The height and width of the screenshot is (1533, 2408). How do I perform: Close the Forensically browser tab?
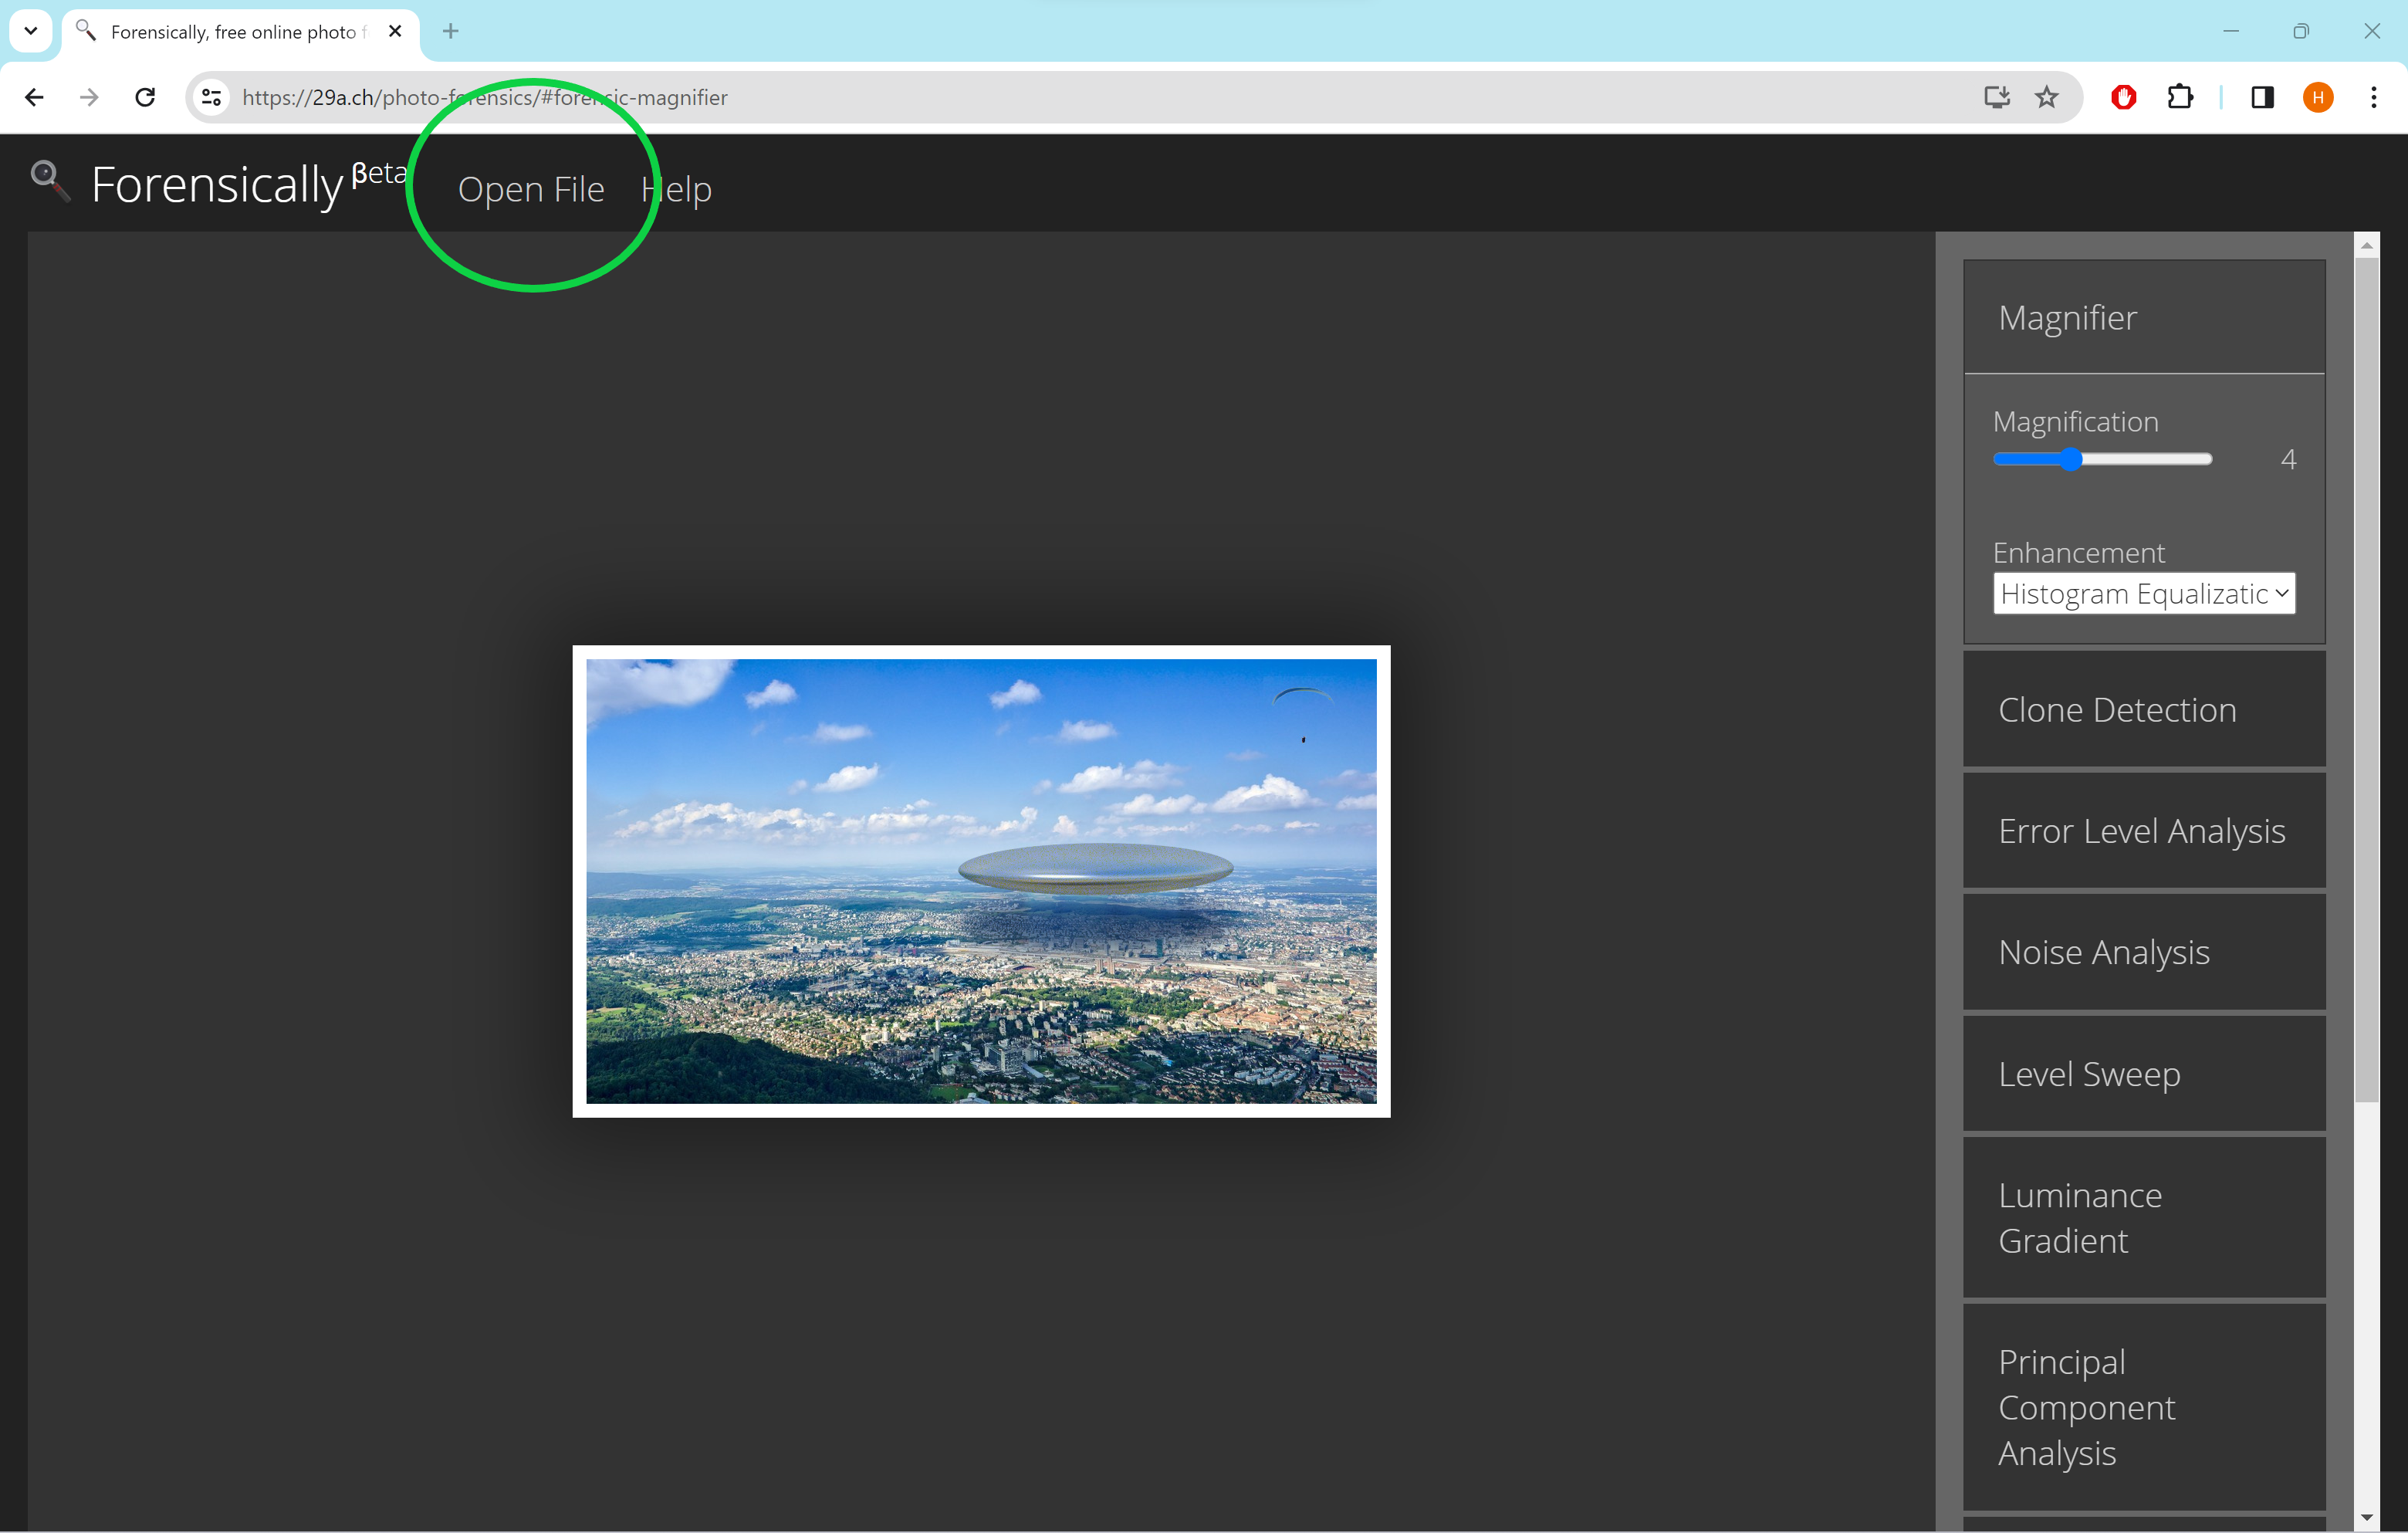point(395,31)
